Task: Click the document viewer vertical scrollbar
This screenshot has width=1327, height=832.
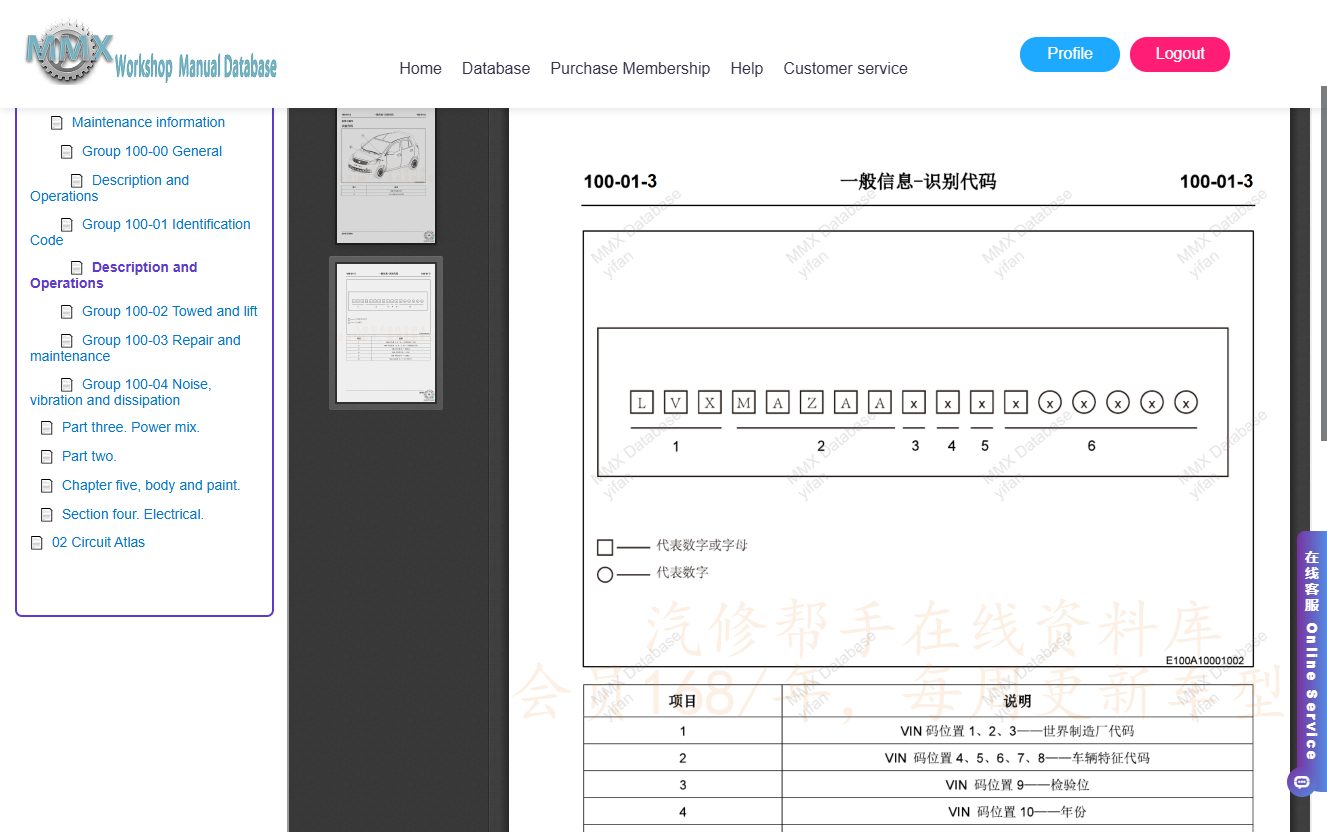Action: click(x=1323, y=263)
